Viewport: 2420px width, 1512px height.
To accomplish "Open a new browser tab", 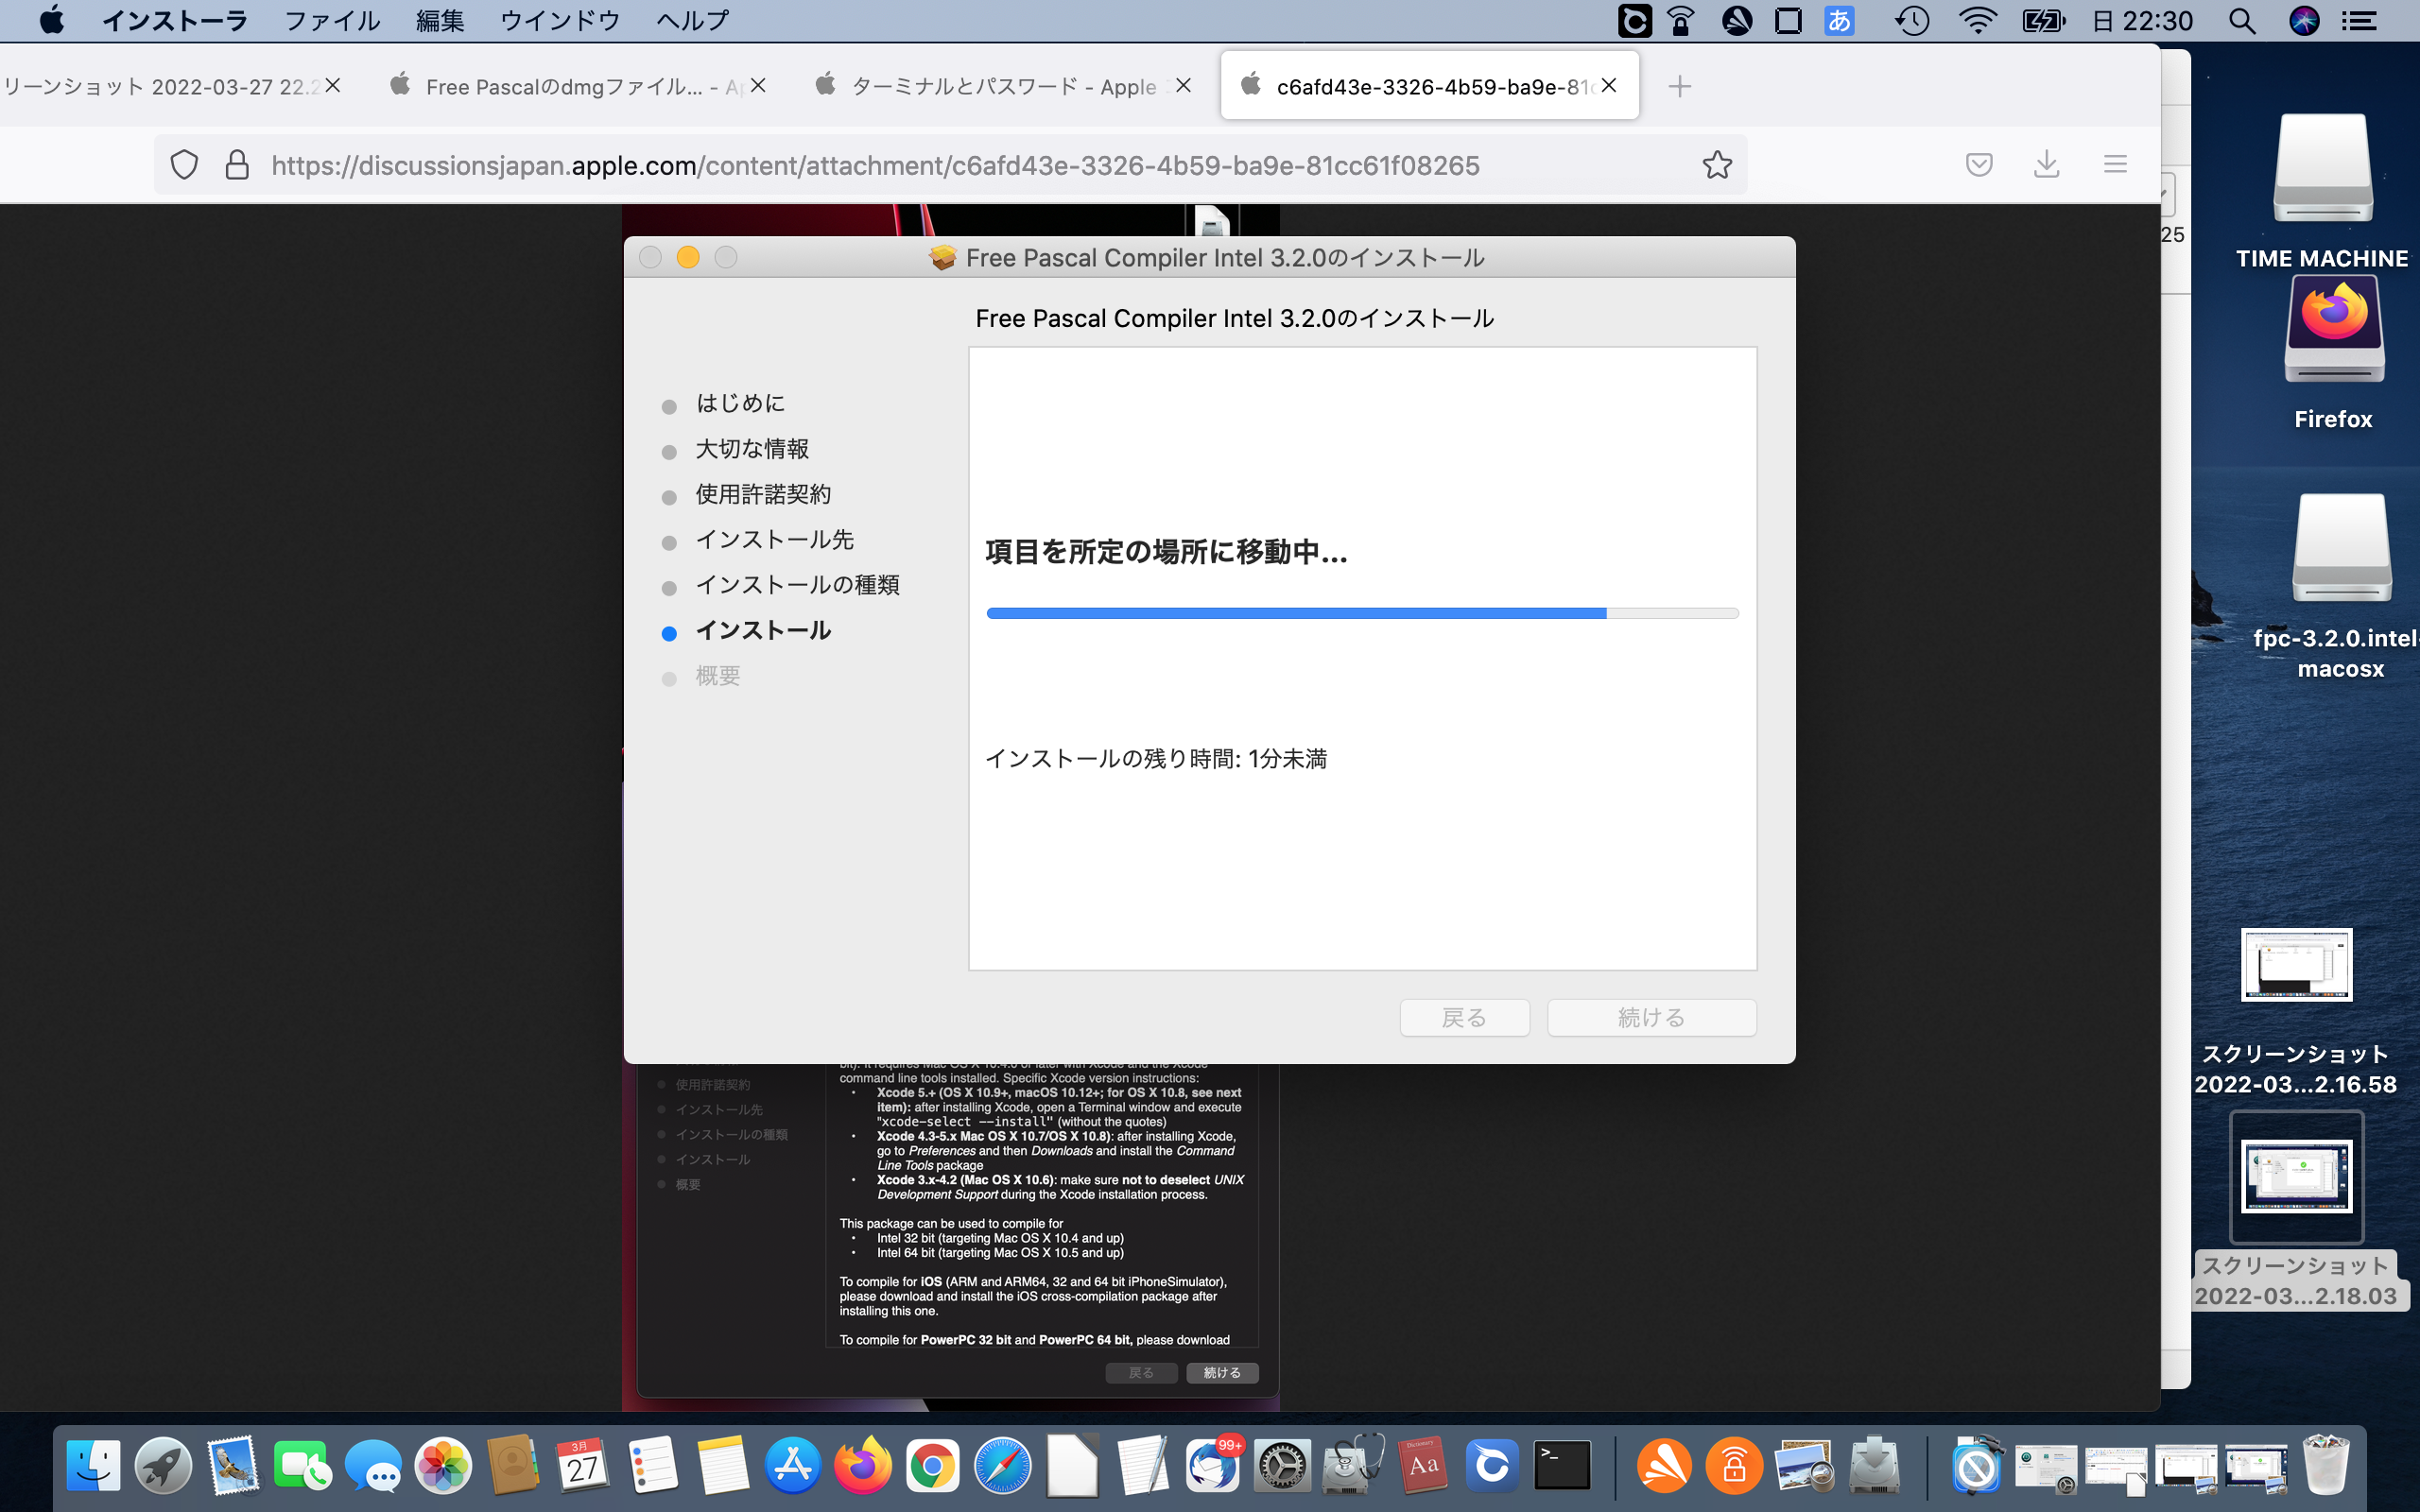I will 1679,87.
